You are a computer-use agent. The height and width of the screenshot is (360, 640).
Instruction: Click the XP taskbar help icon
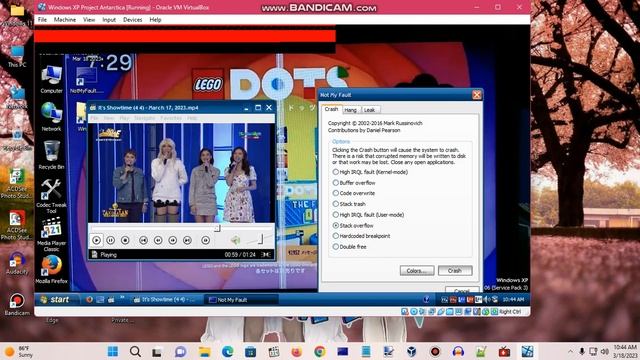click(426, 300)
